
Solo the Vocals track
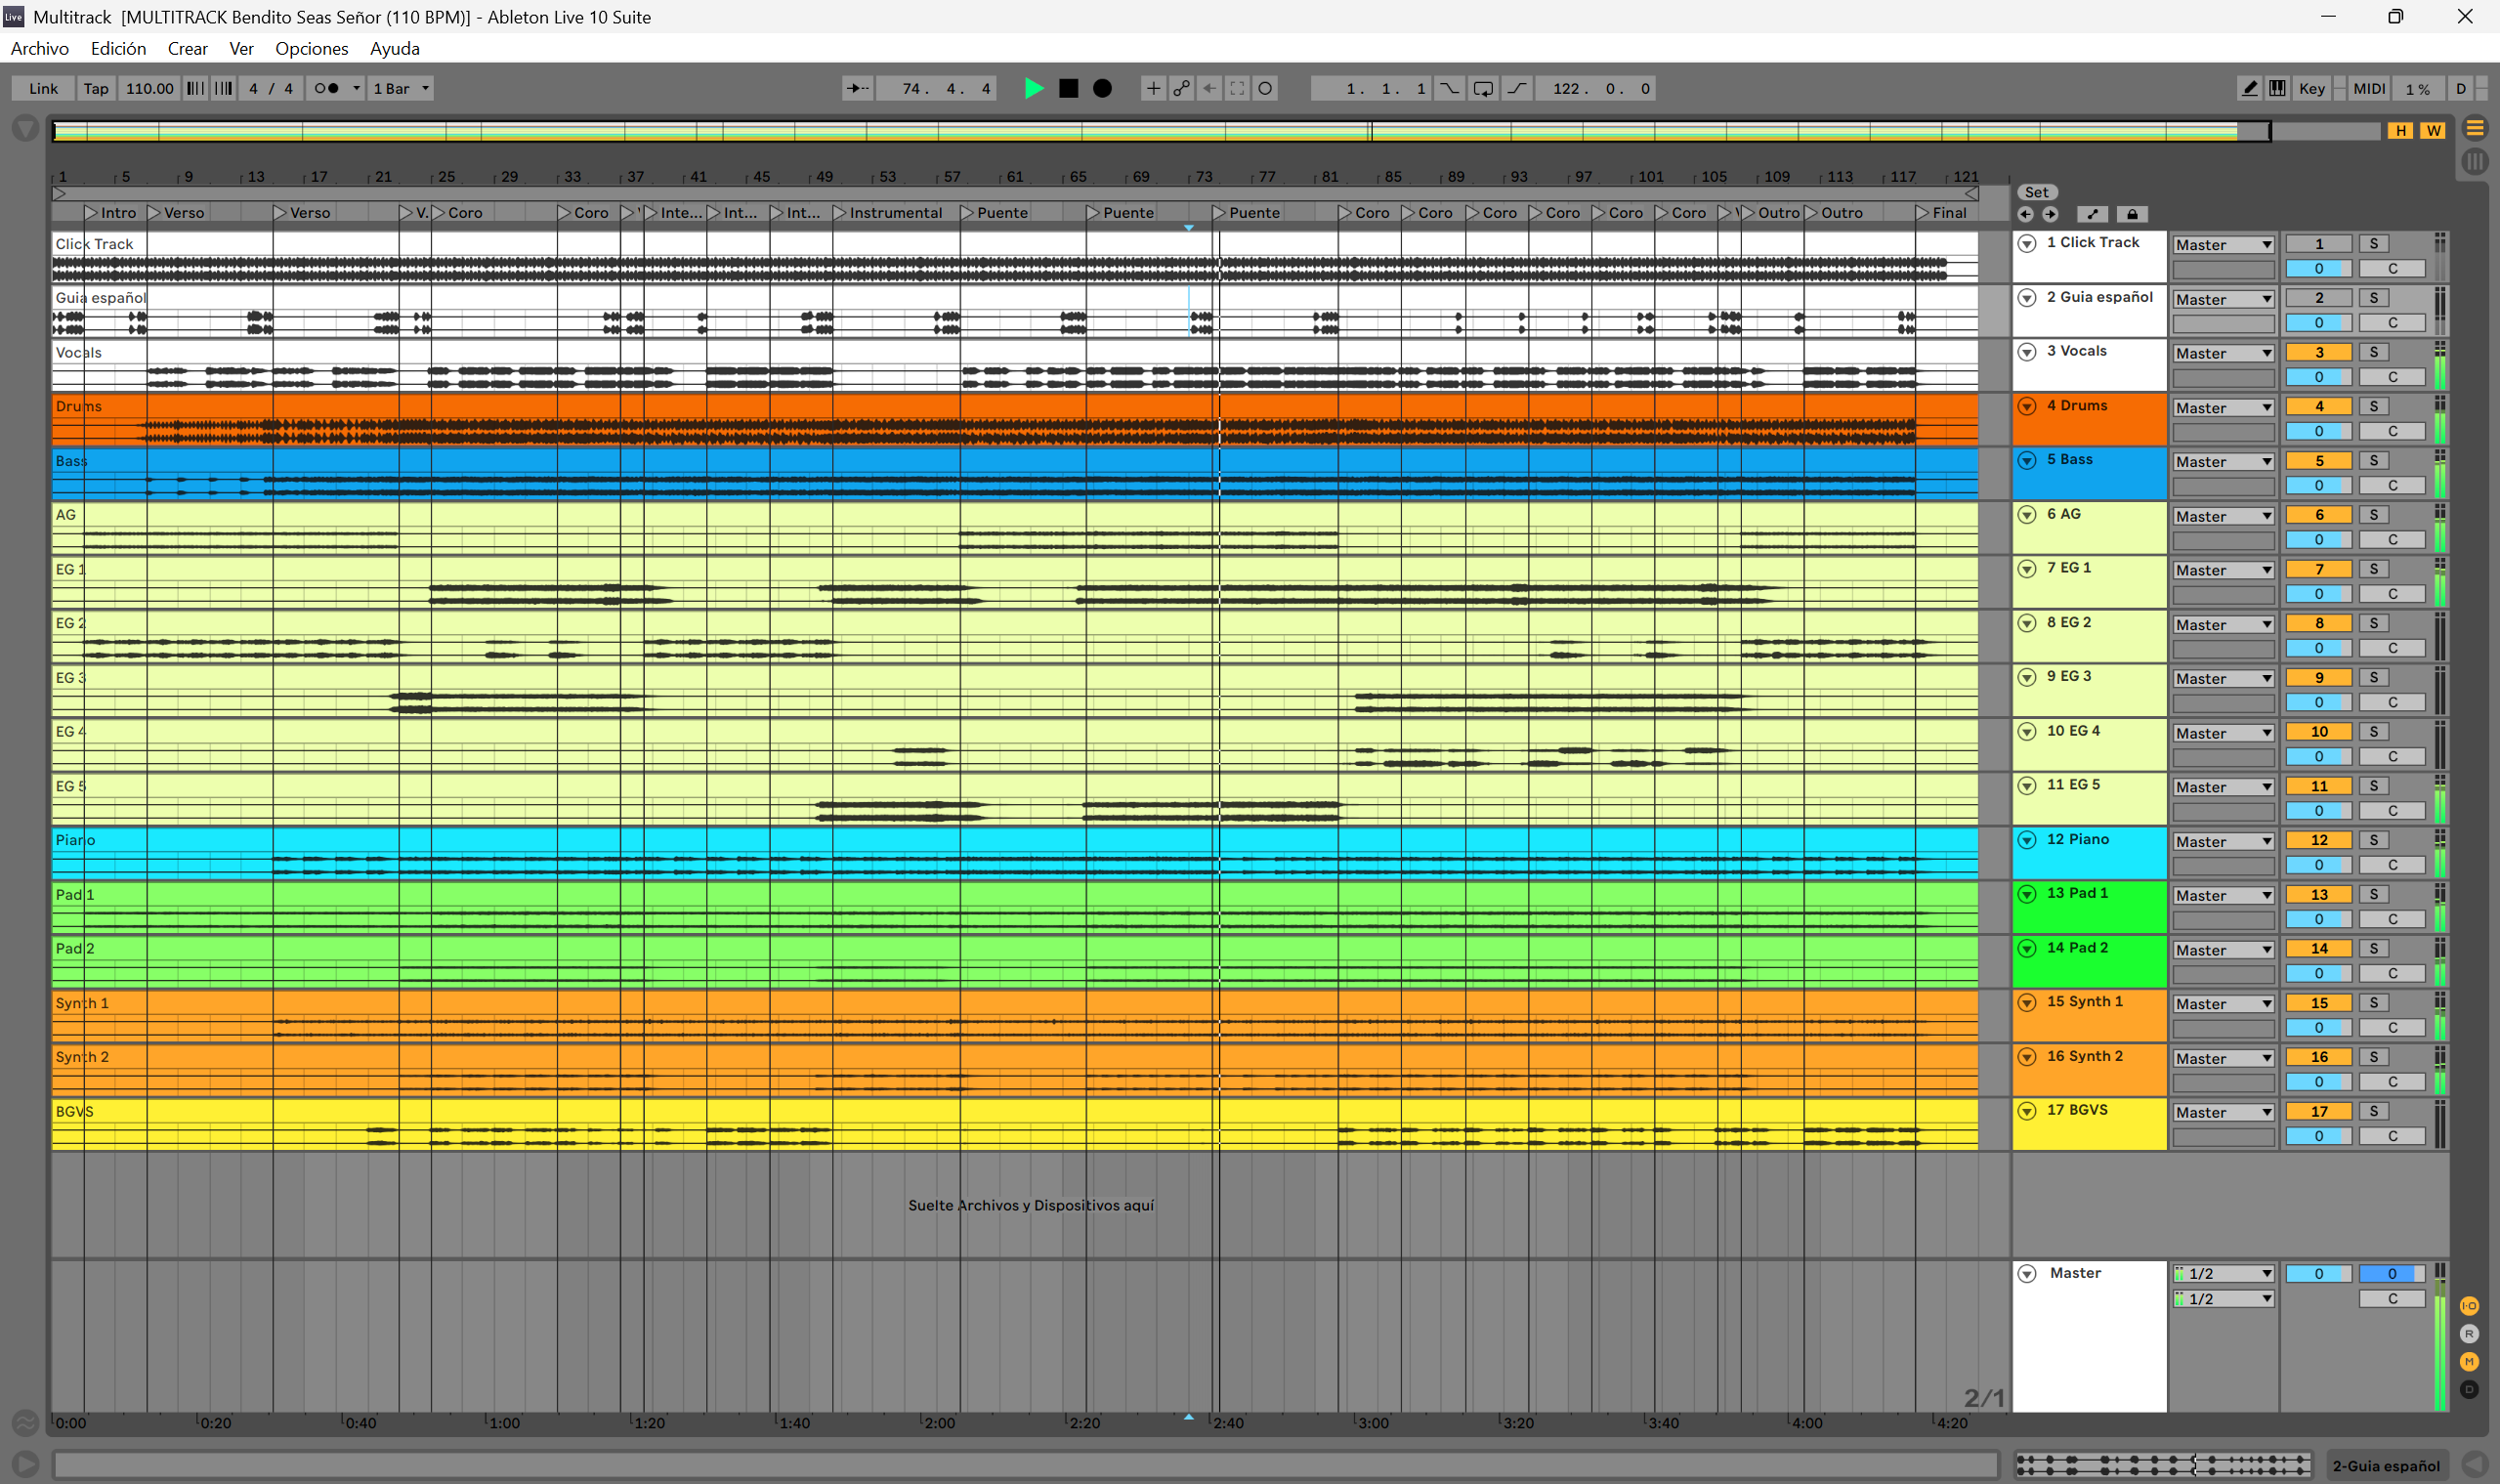[2374, 352]
